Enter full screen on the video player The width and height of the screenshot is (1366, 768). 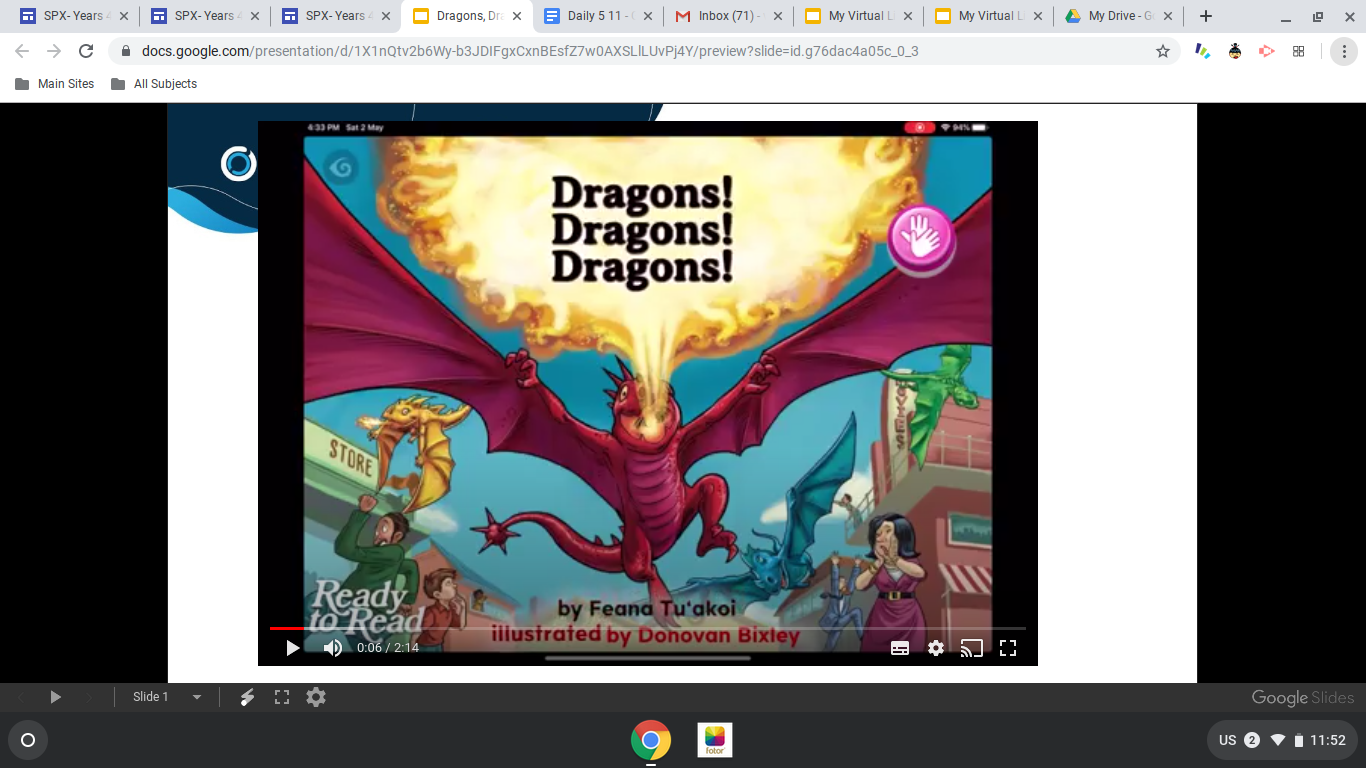point(1008,648)
